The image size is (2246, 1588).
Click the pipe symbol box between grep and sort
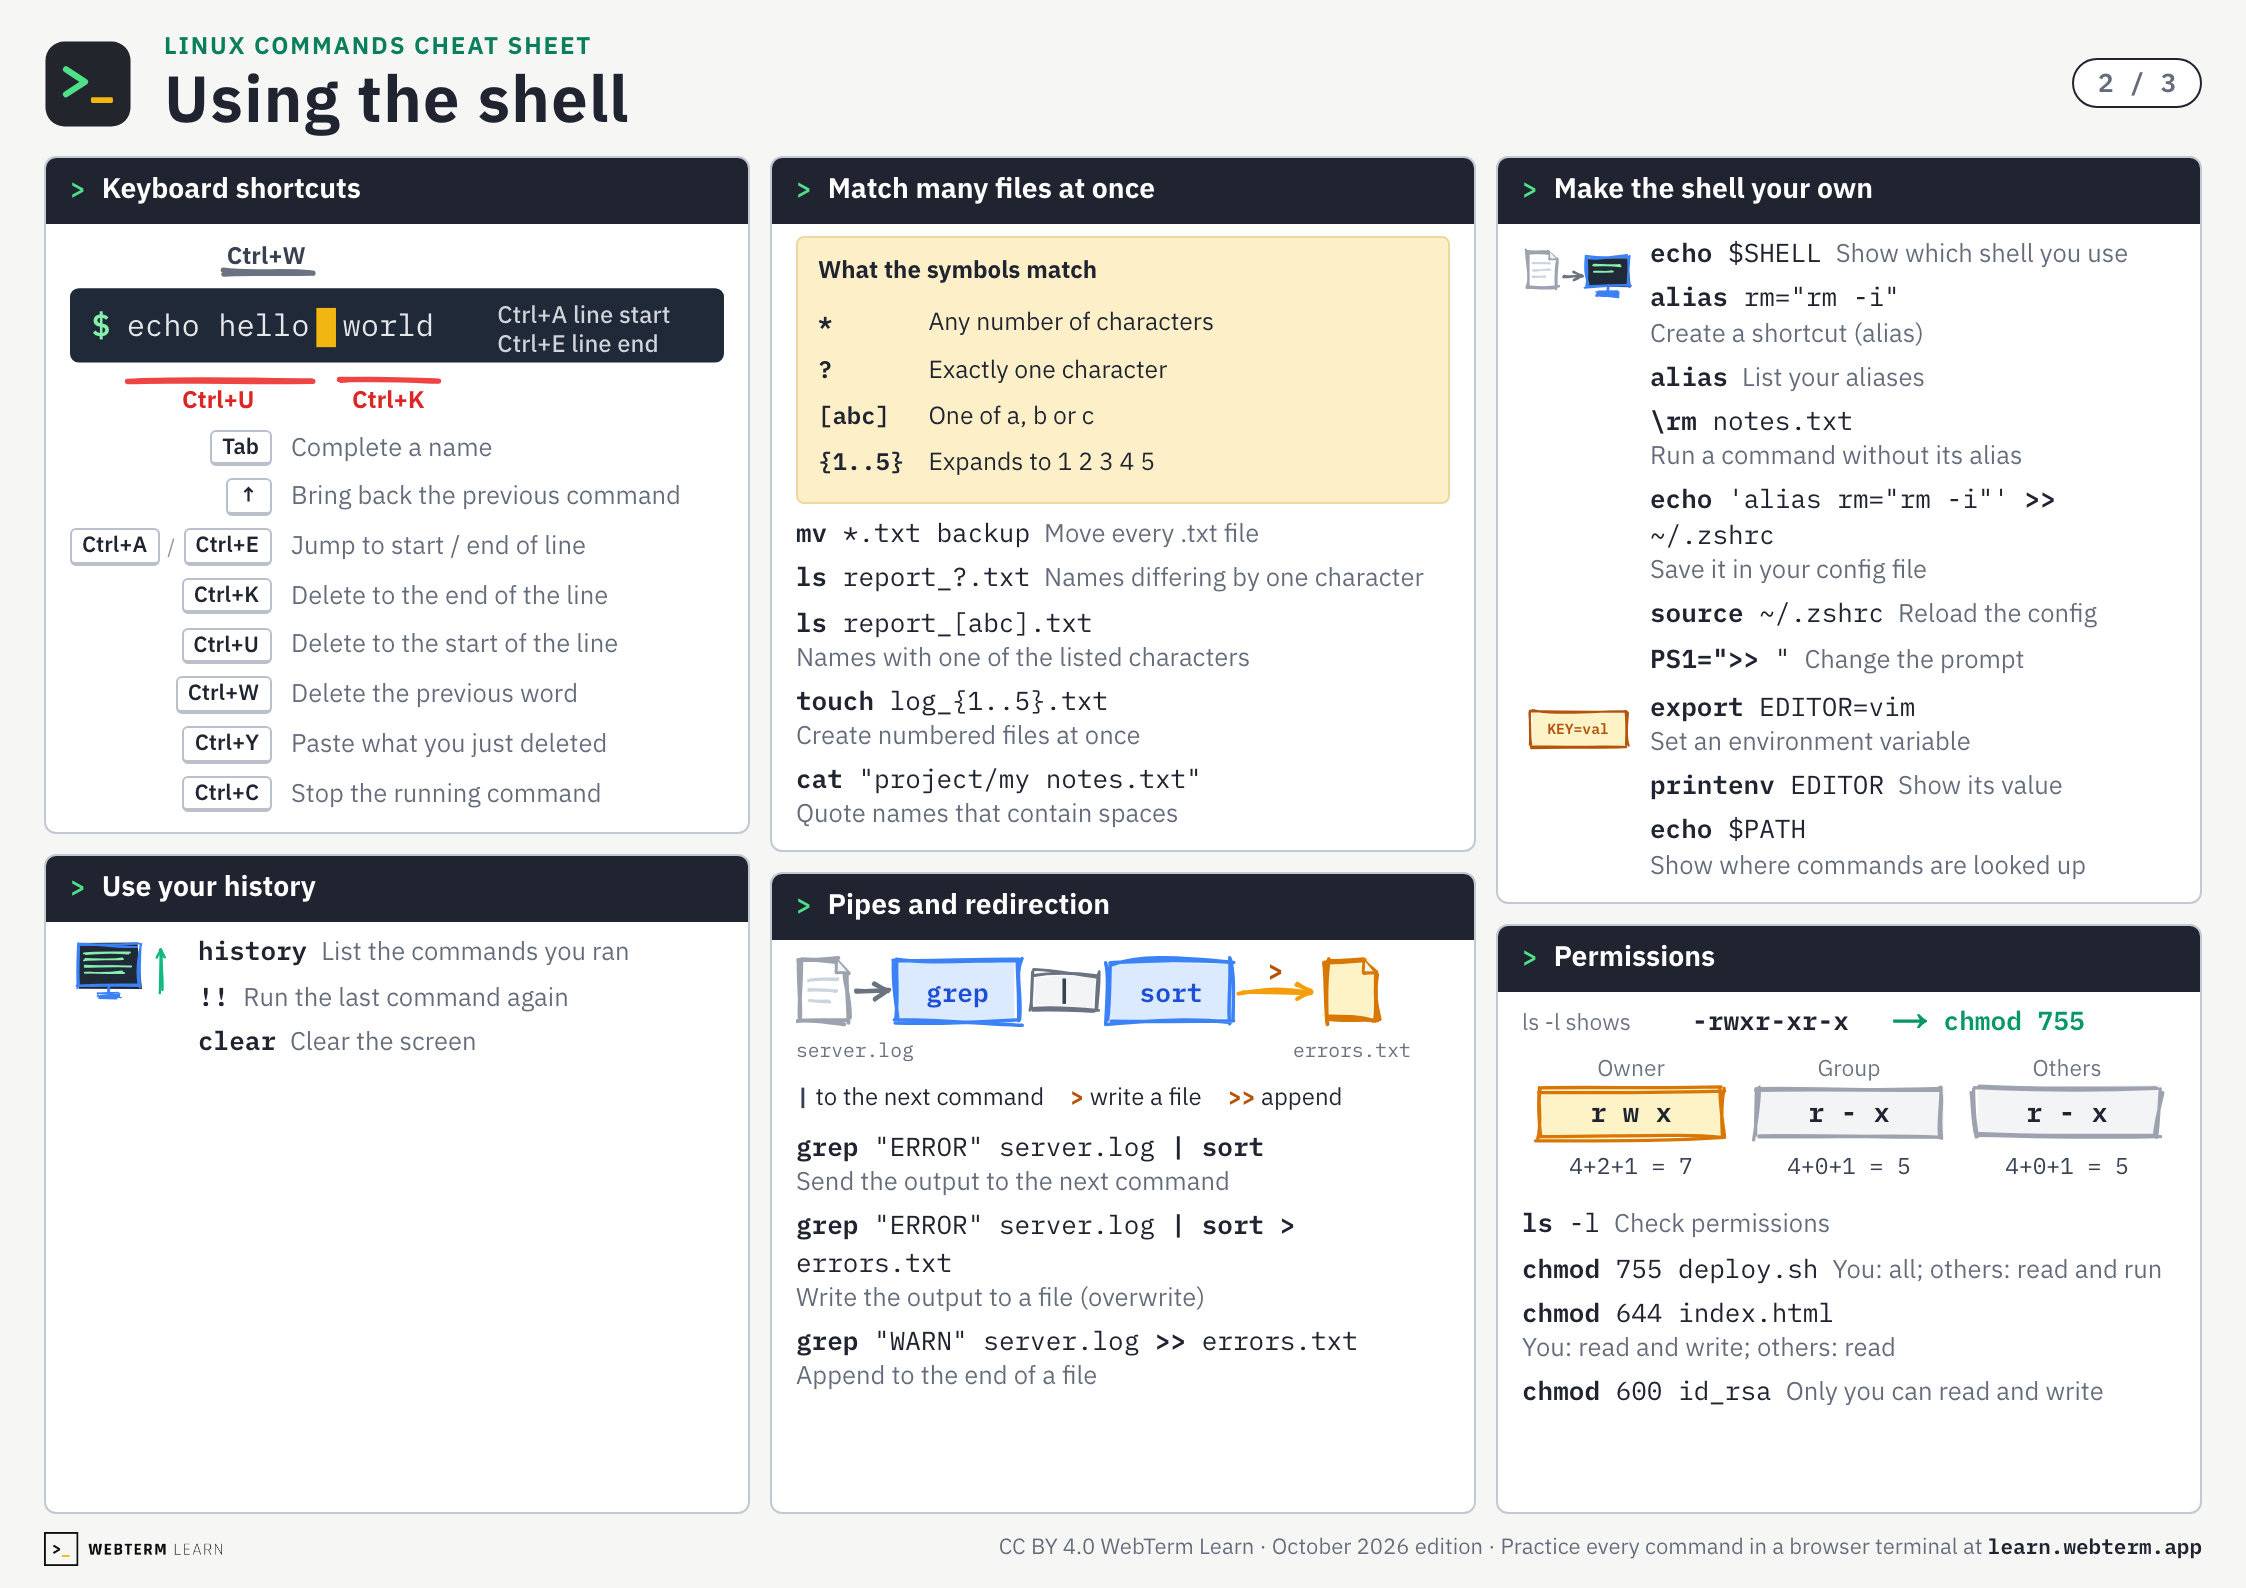[x=1064, y=991]
